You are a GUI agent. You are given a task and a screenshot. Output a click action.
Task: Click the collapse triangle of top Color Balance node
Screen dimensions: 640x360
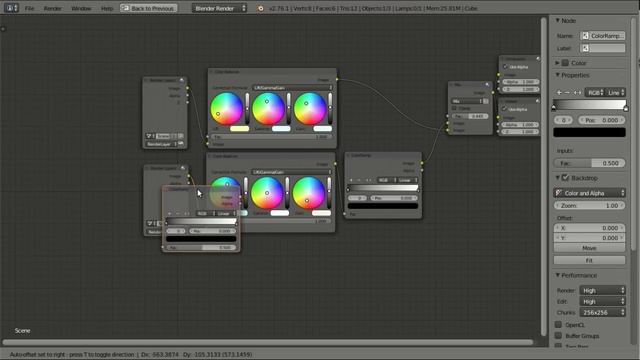tap(211, 72)
